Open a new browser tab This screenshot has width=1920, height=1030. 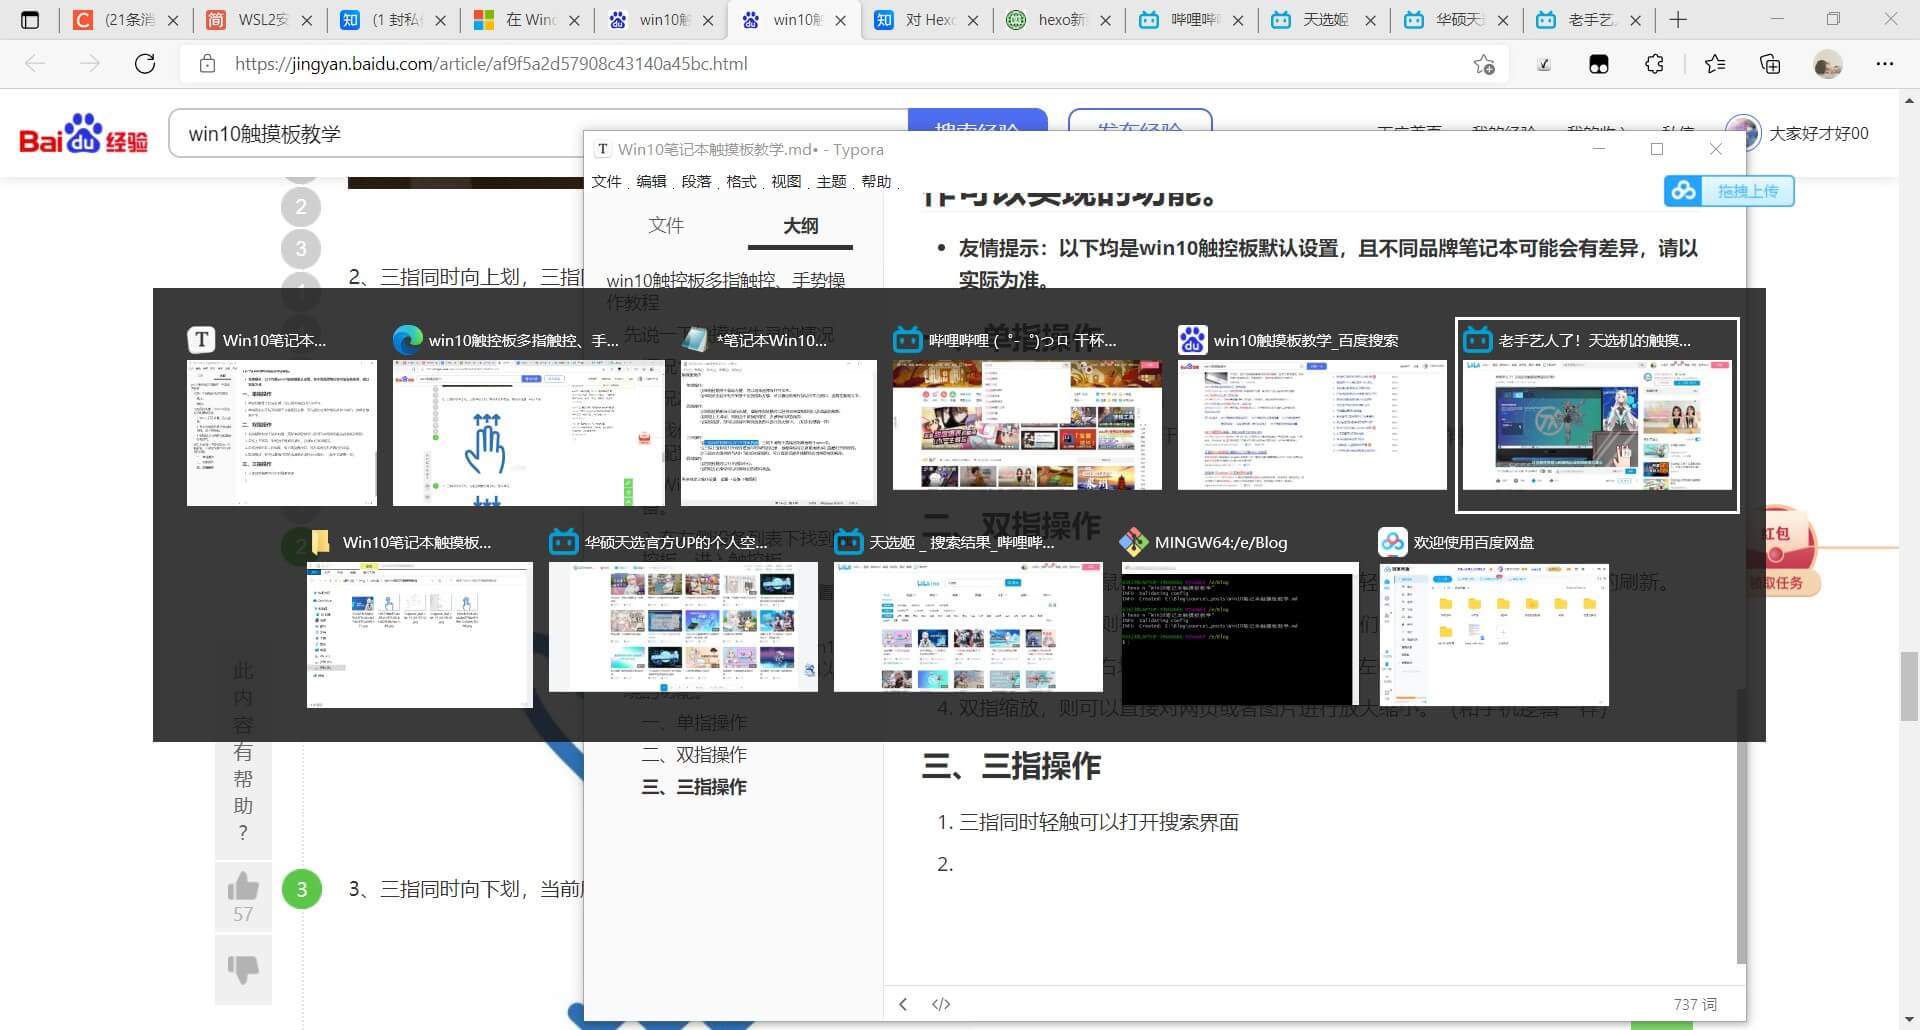[1678, 20]
